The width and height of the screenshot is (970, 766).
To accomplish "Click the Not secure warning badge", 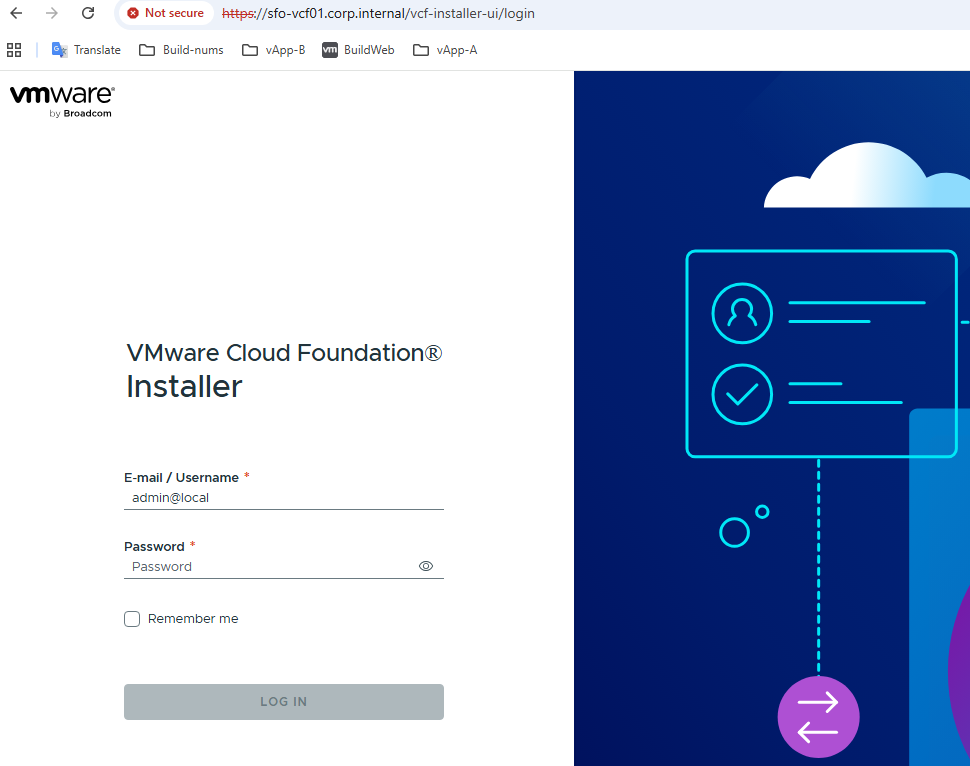I will [x=165, y=13].
